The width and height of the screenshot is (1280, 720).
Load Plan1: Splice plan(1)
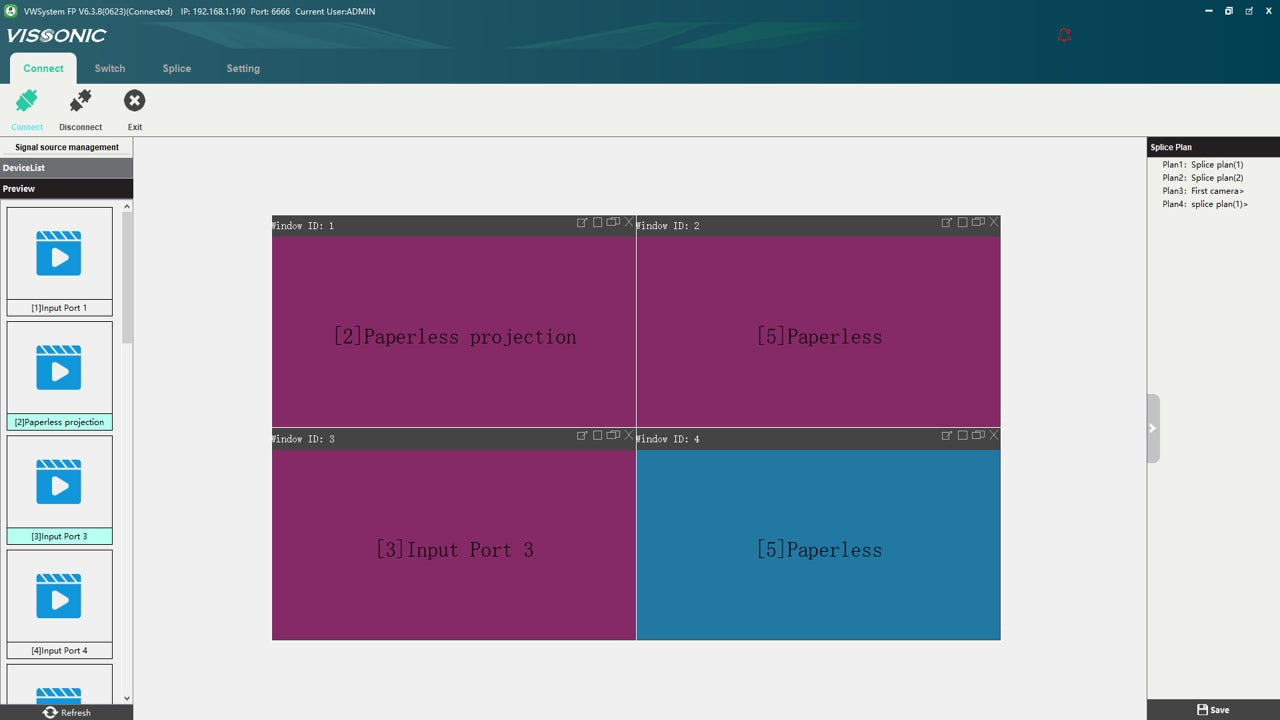[1203, 165]
